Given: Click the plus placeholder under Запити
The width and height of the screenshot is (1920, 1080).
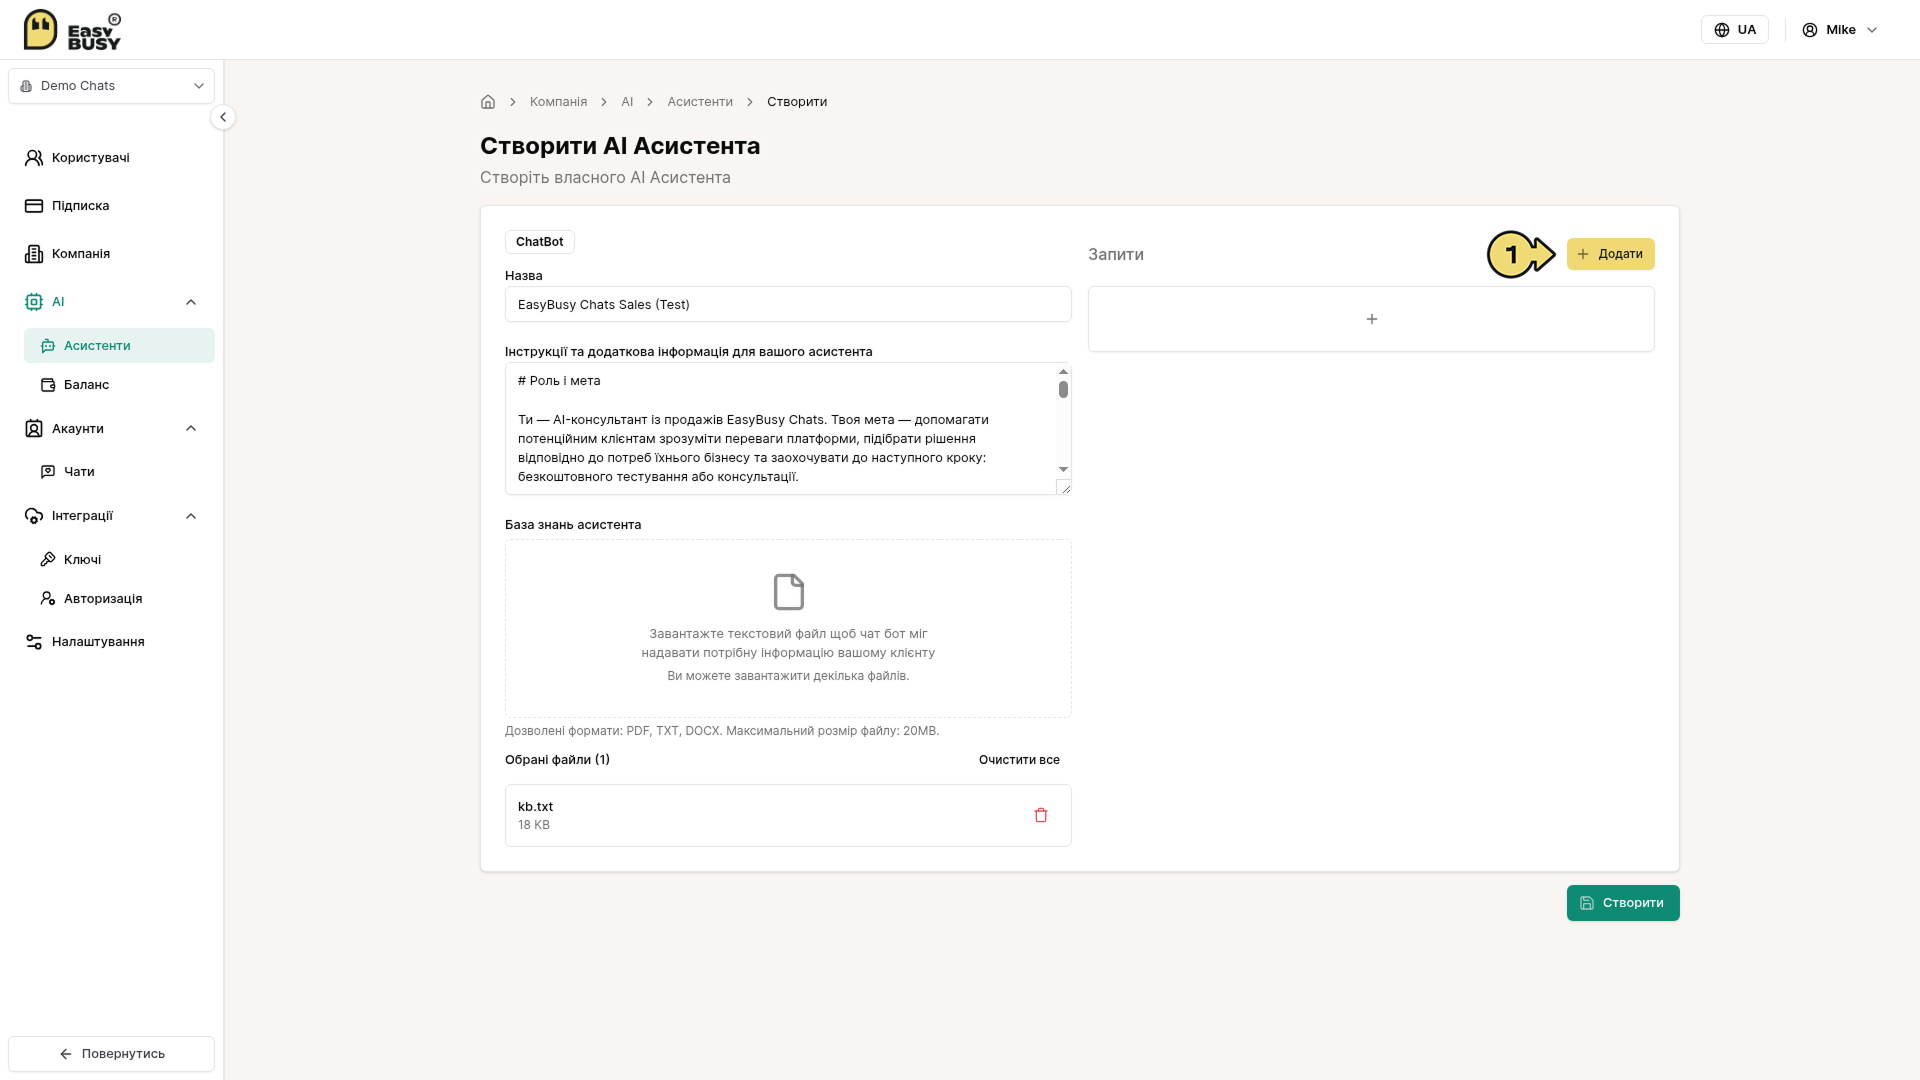Looking at the screenshot, I should coord(1371,319).
